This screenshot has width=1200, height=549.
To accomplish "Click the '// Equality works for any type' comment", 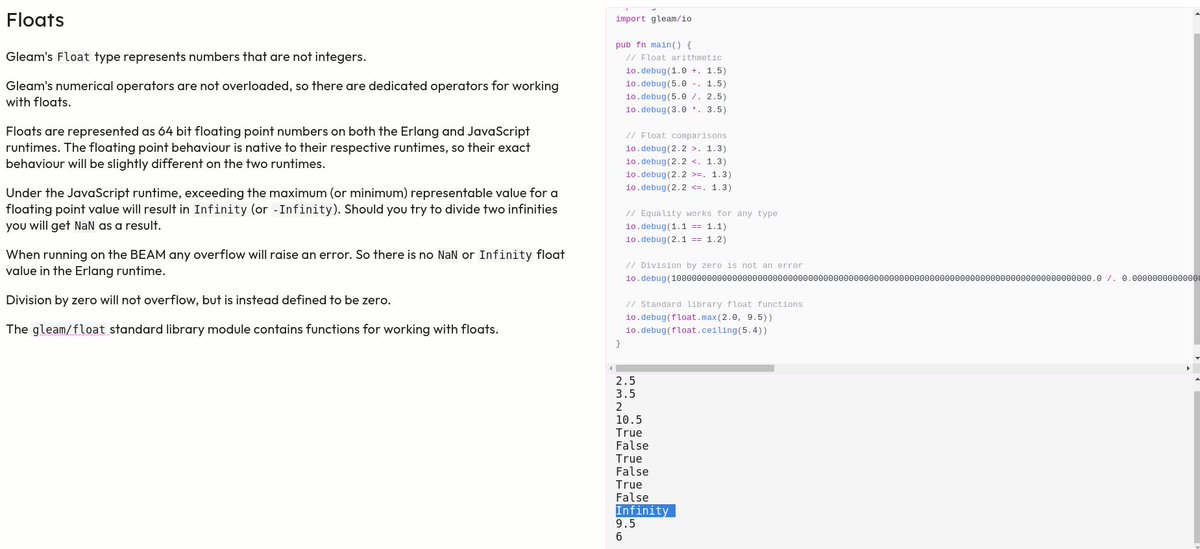I will click(701, 214).
